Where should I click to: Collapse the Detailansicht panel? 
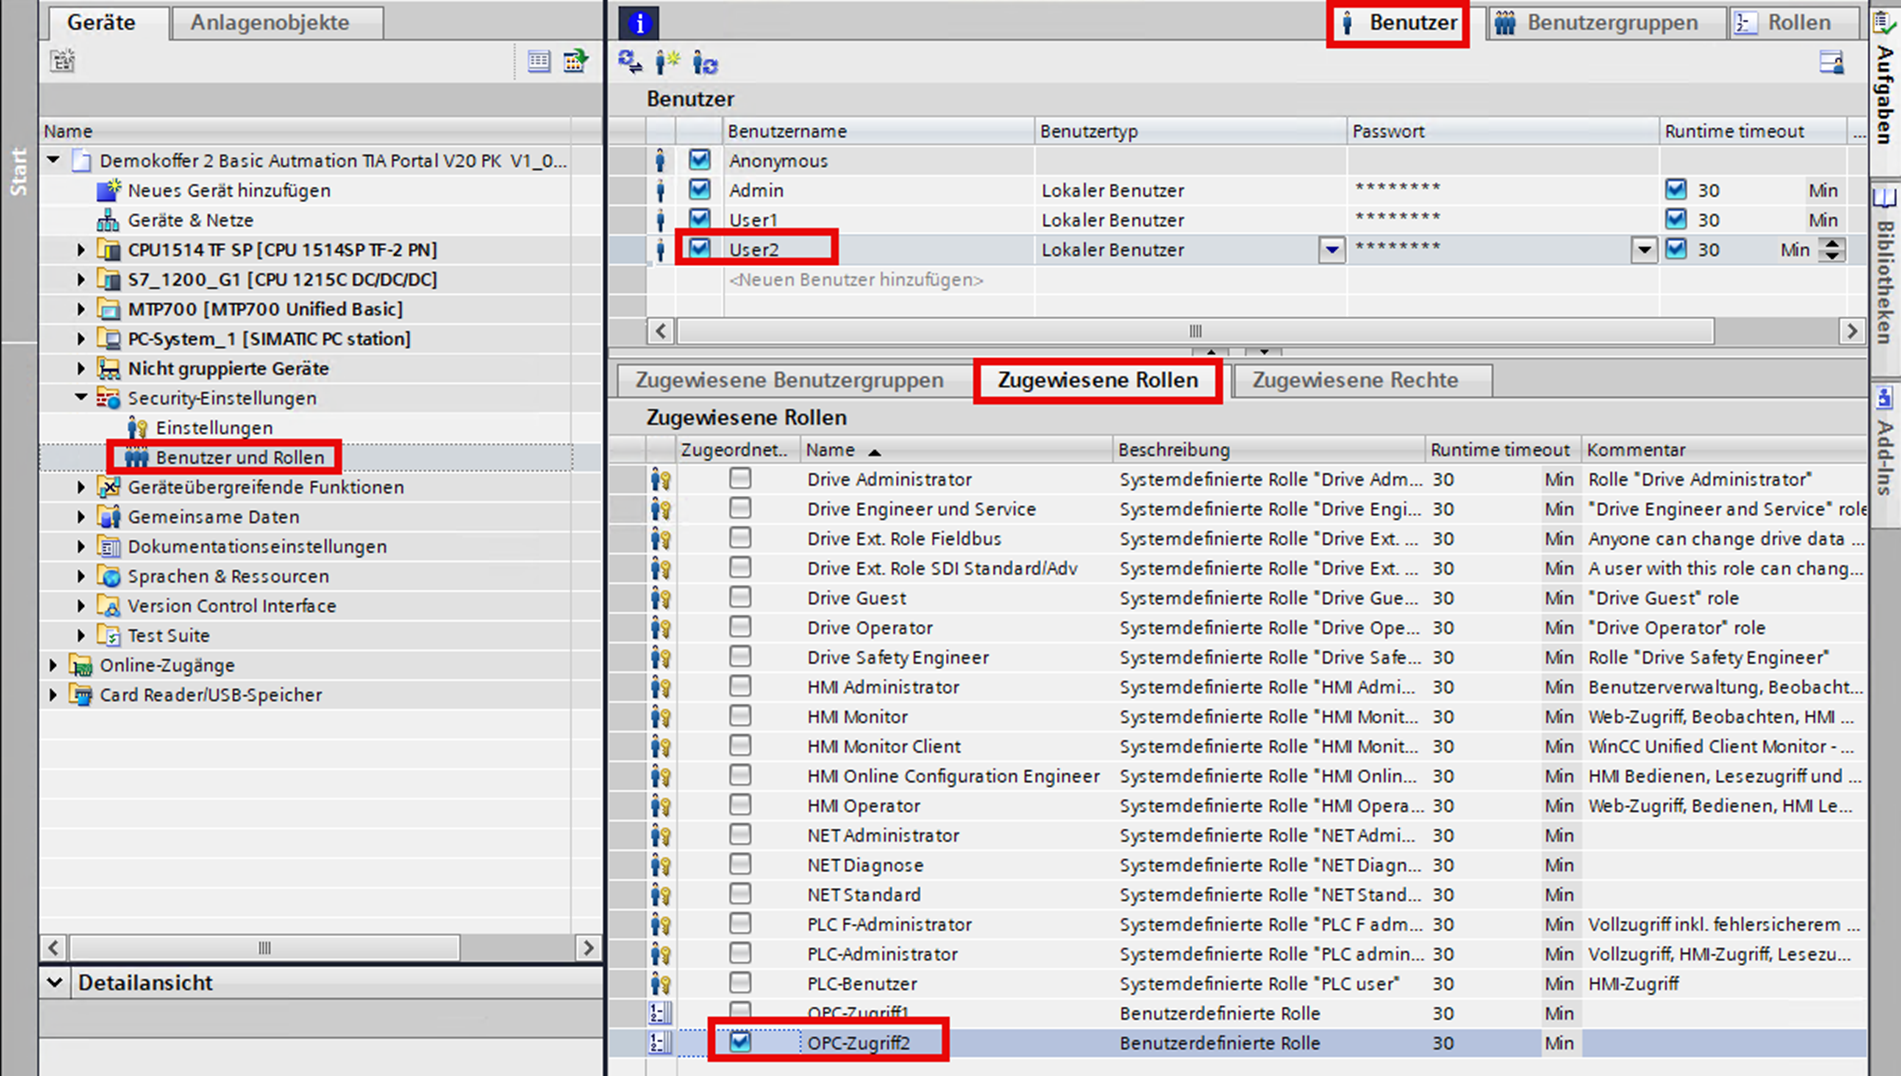click(x=55, y=983)
